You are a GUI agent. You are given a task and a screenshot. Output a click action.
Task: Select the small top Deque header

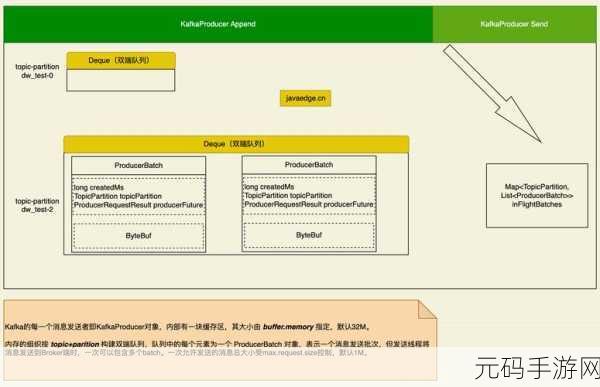coord(121,60)
